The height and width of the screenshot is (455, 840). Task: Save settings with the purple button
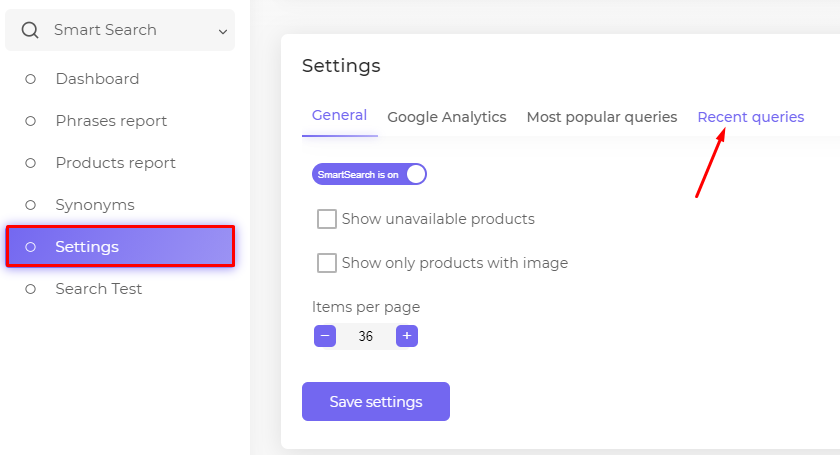(376, 401)
